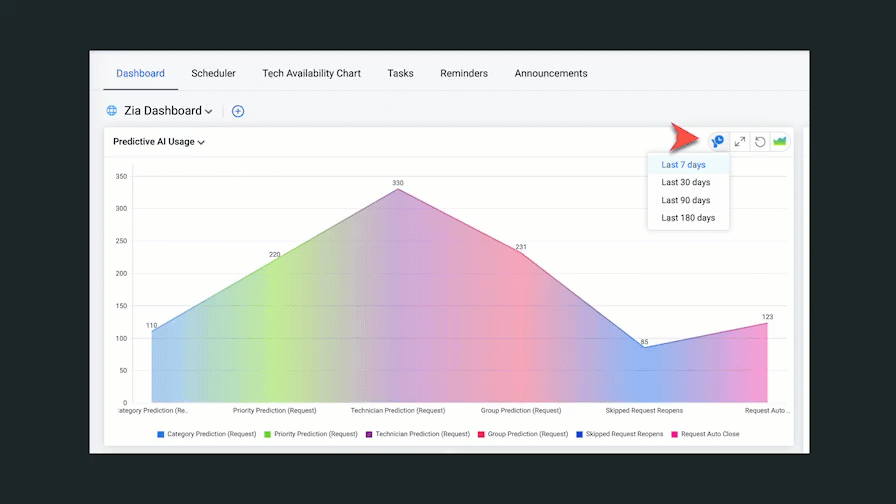Open the time period filter icon
Viewport: 896px width, 504px height.
(x=718, y=141)
